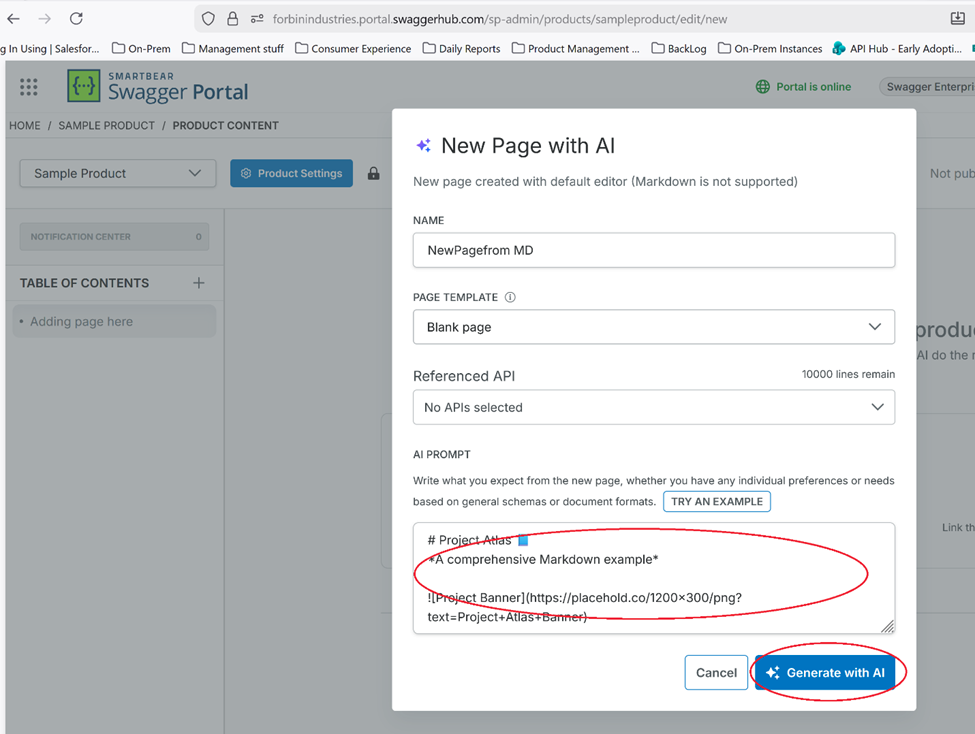Open the Page Template Blank page dropdown

pyautogui.click(x=653, y=327)
